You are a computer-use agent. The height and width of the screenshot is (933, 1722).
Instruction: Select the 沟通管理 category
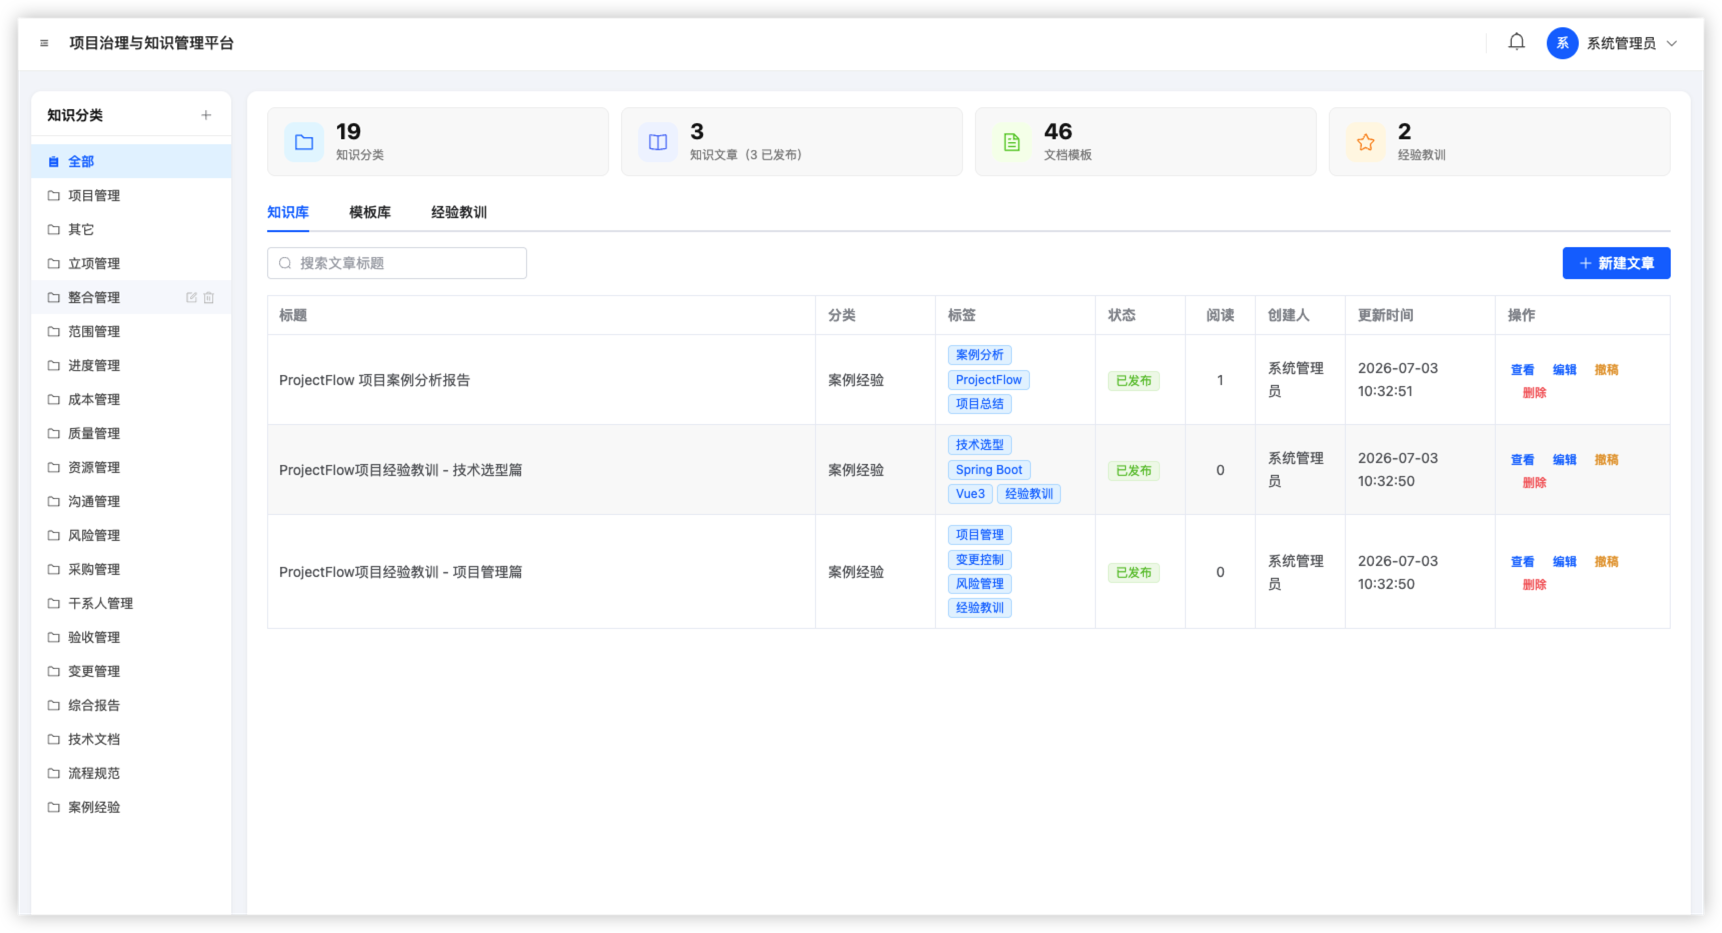coord(131,501)
